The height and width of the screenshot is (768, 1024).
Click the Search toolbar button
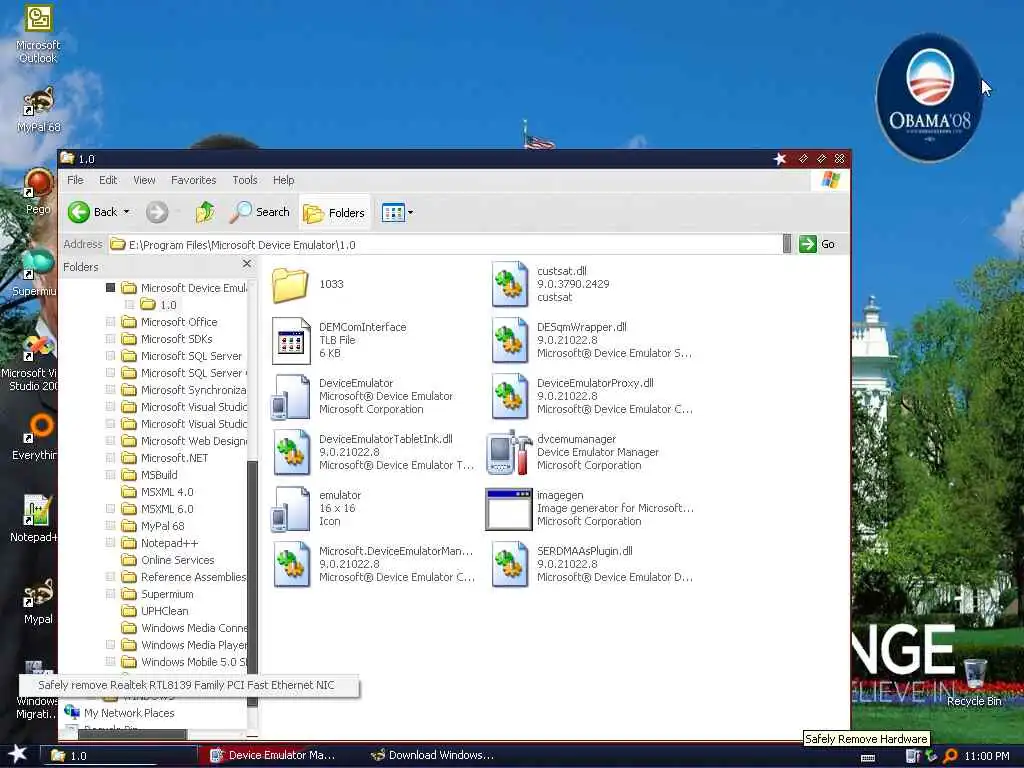point(260,212)
